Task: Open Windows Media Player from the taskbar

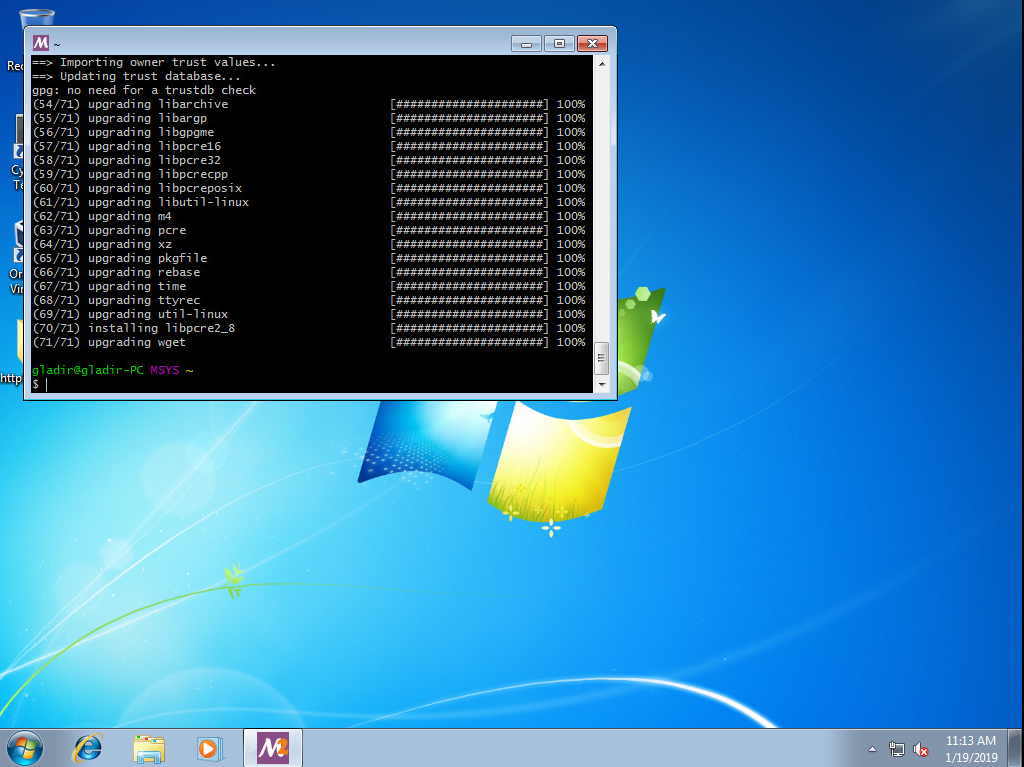Action: coord(208,747)
